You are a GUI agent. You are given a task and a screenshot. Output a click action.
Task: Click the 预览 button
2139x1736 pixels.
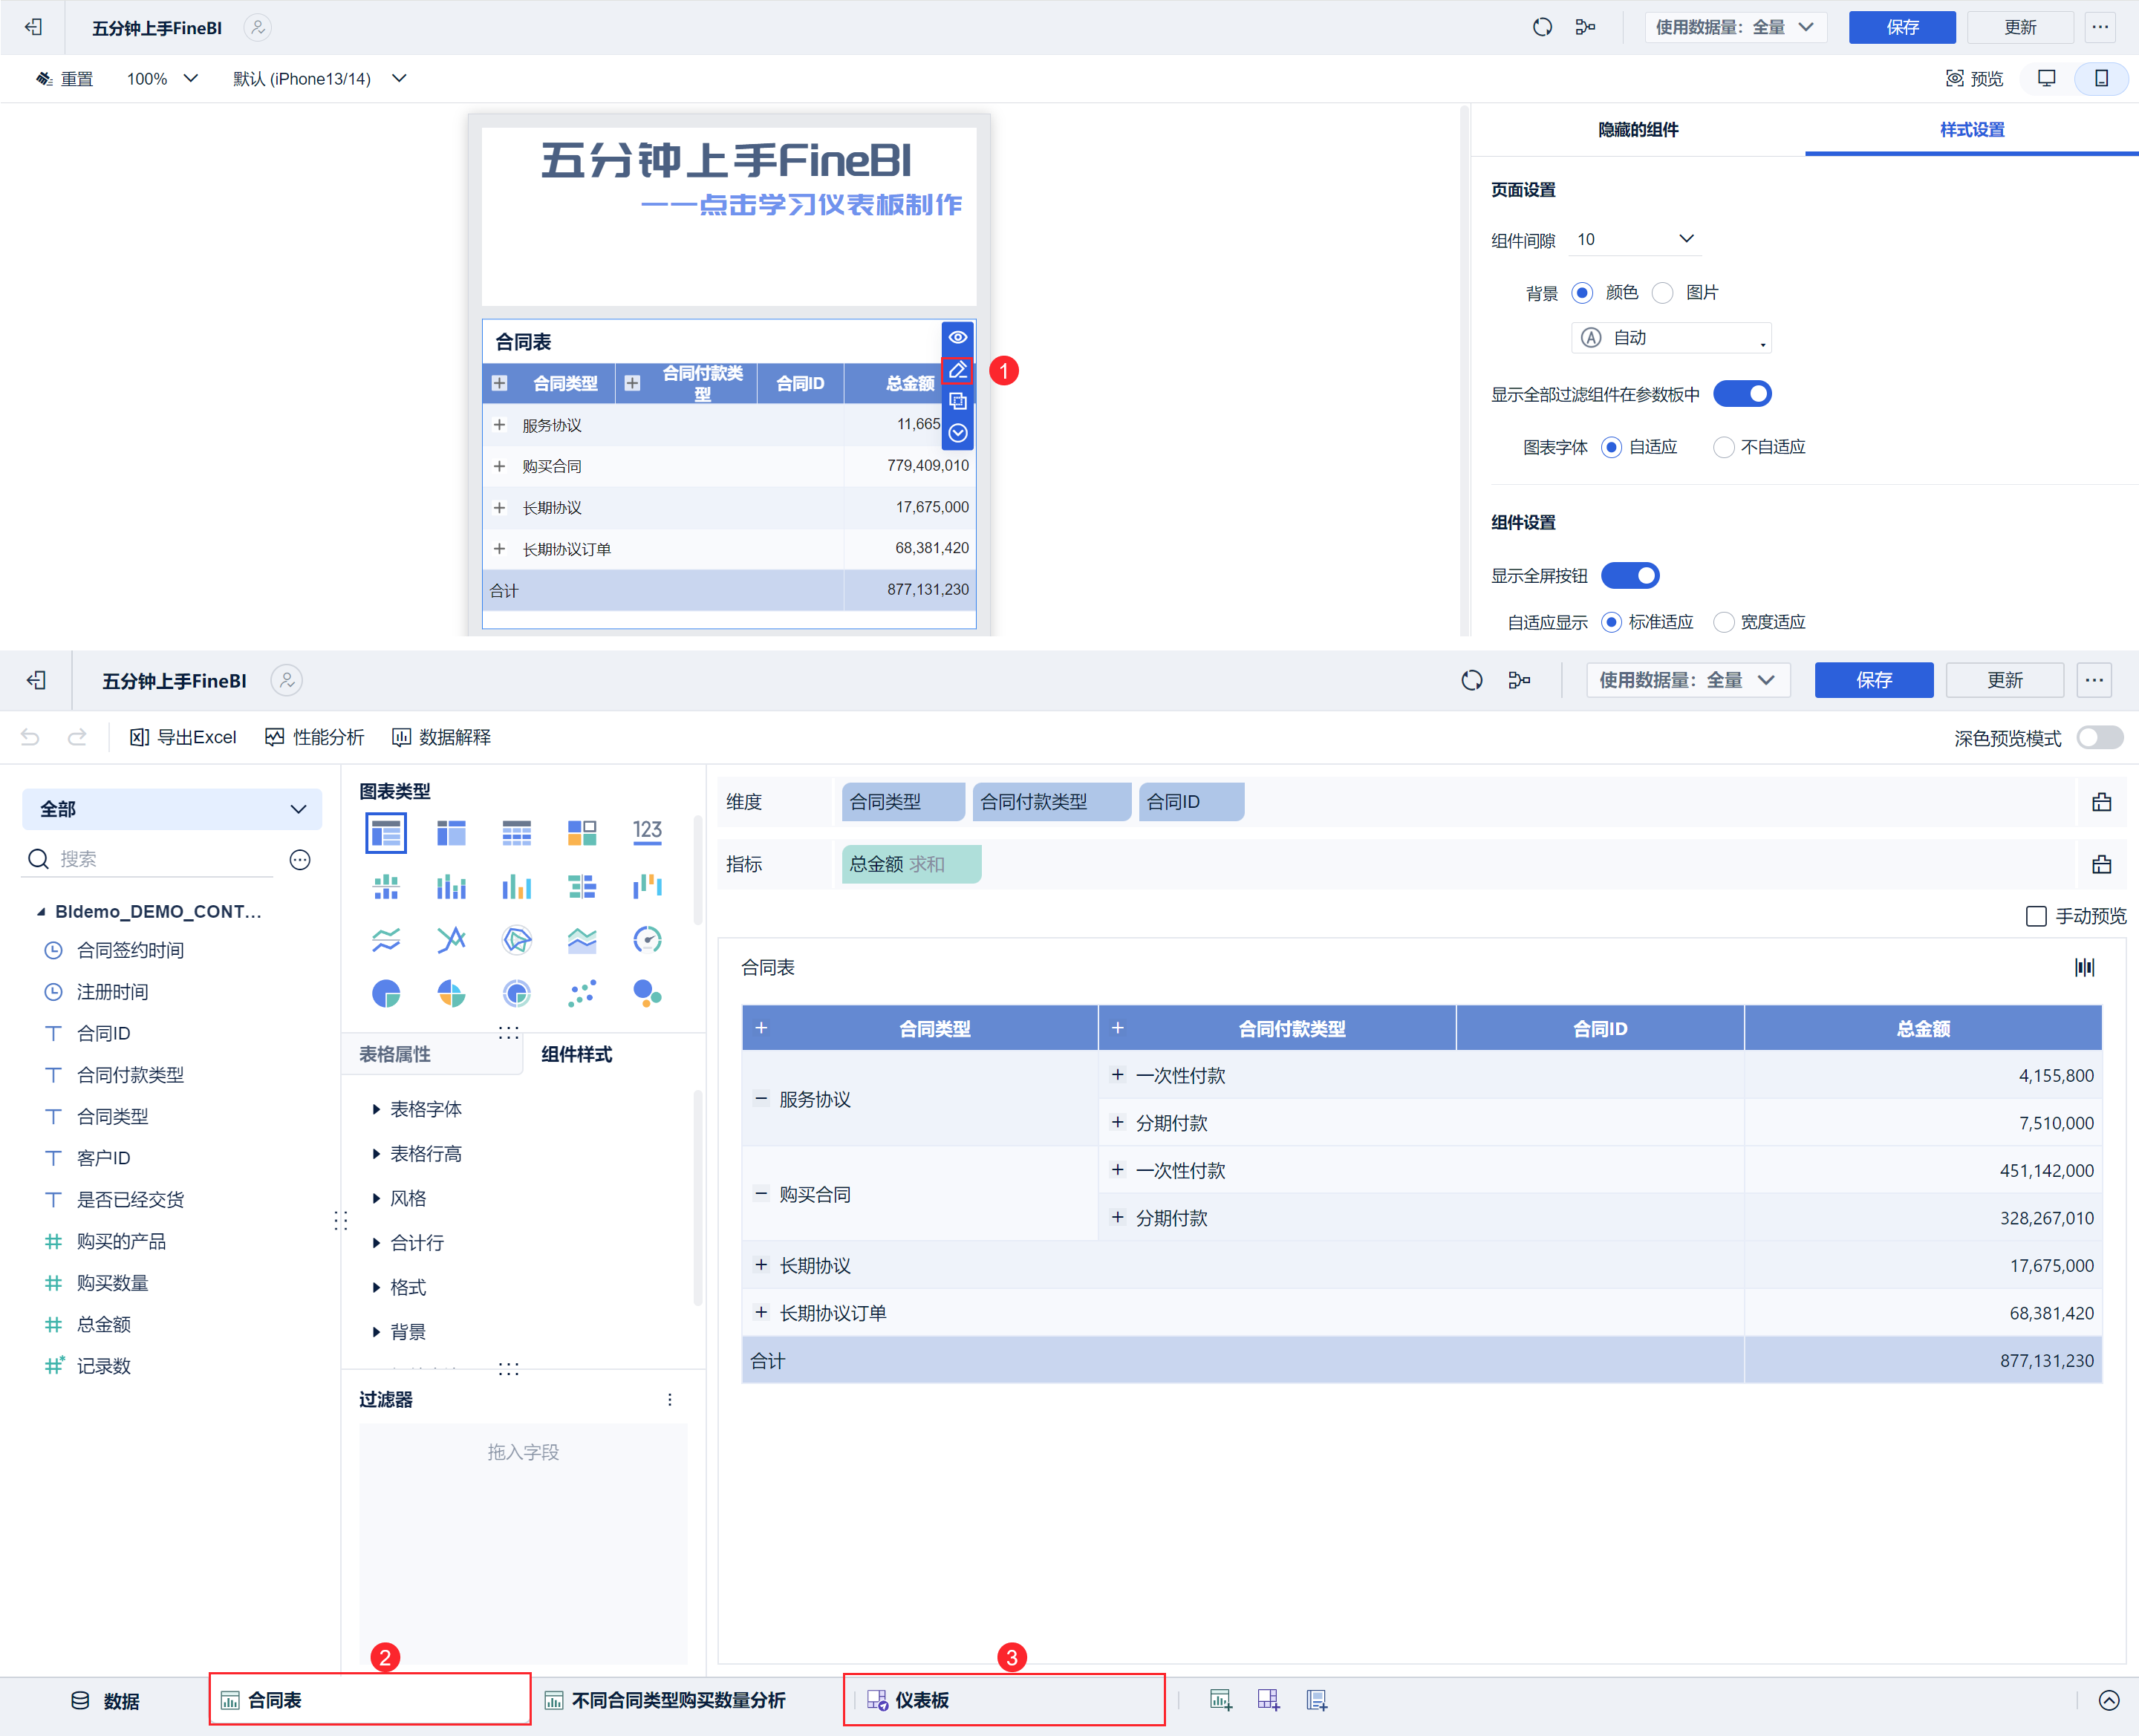1974,79
